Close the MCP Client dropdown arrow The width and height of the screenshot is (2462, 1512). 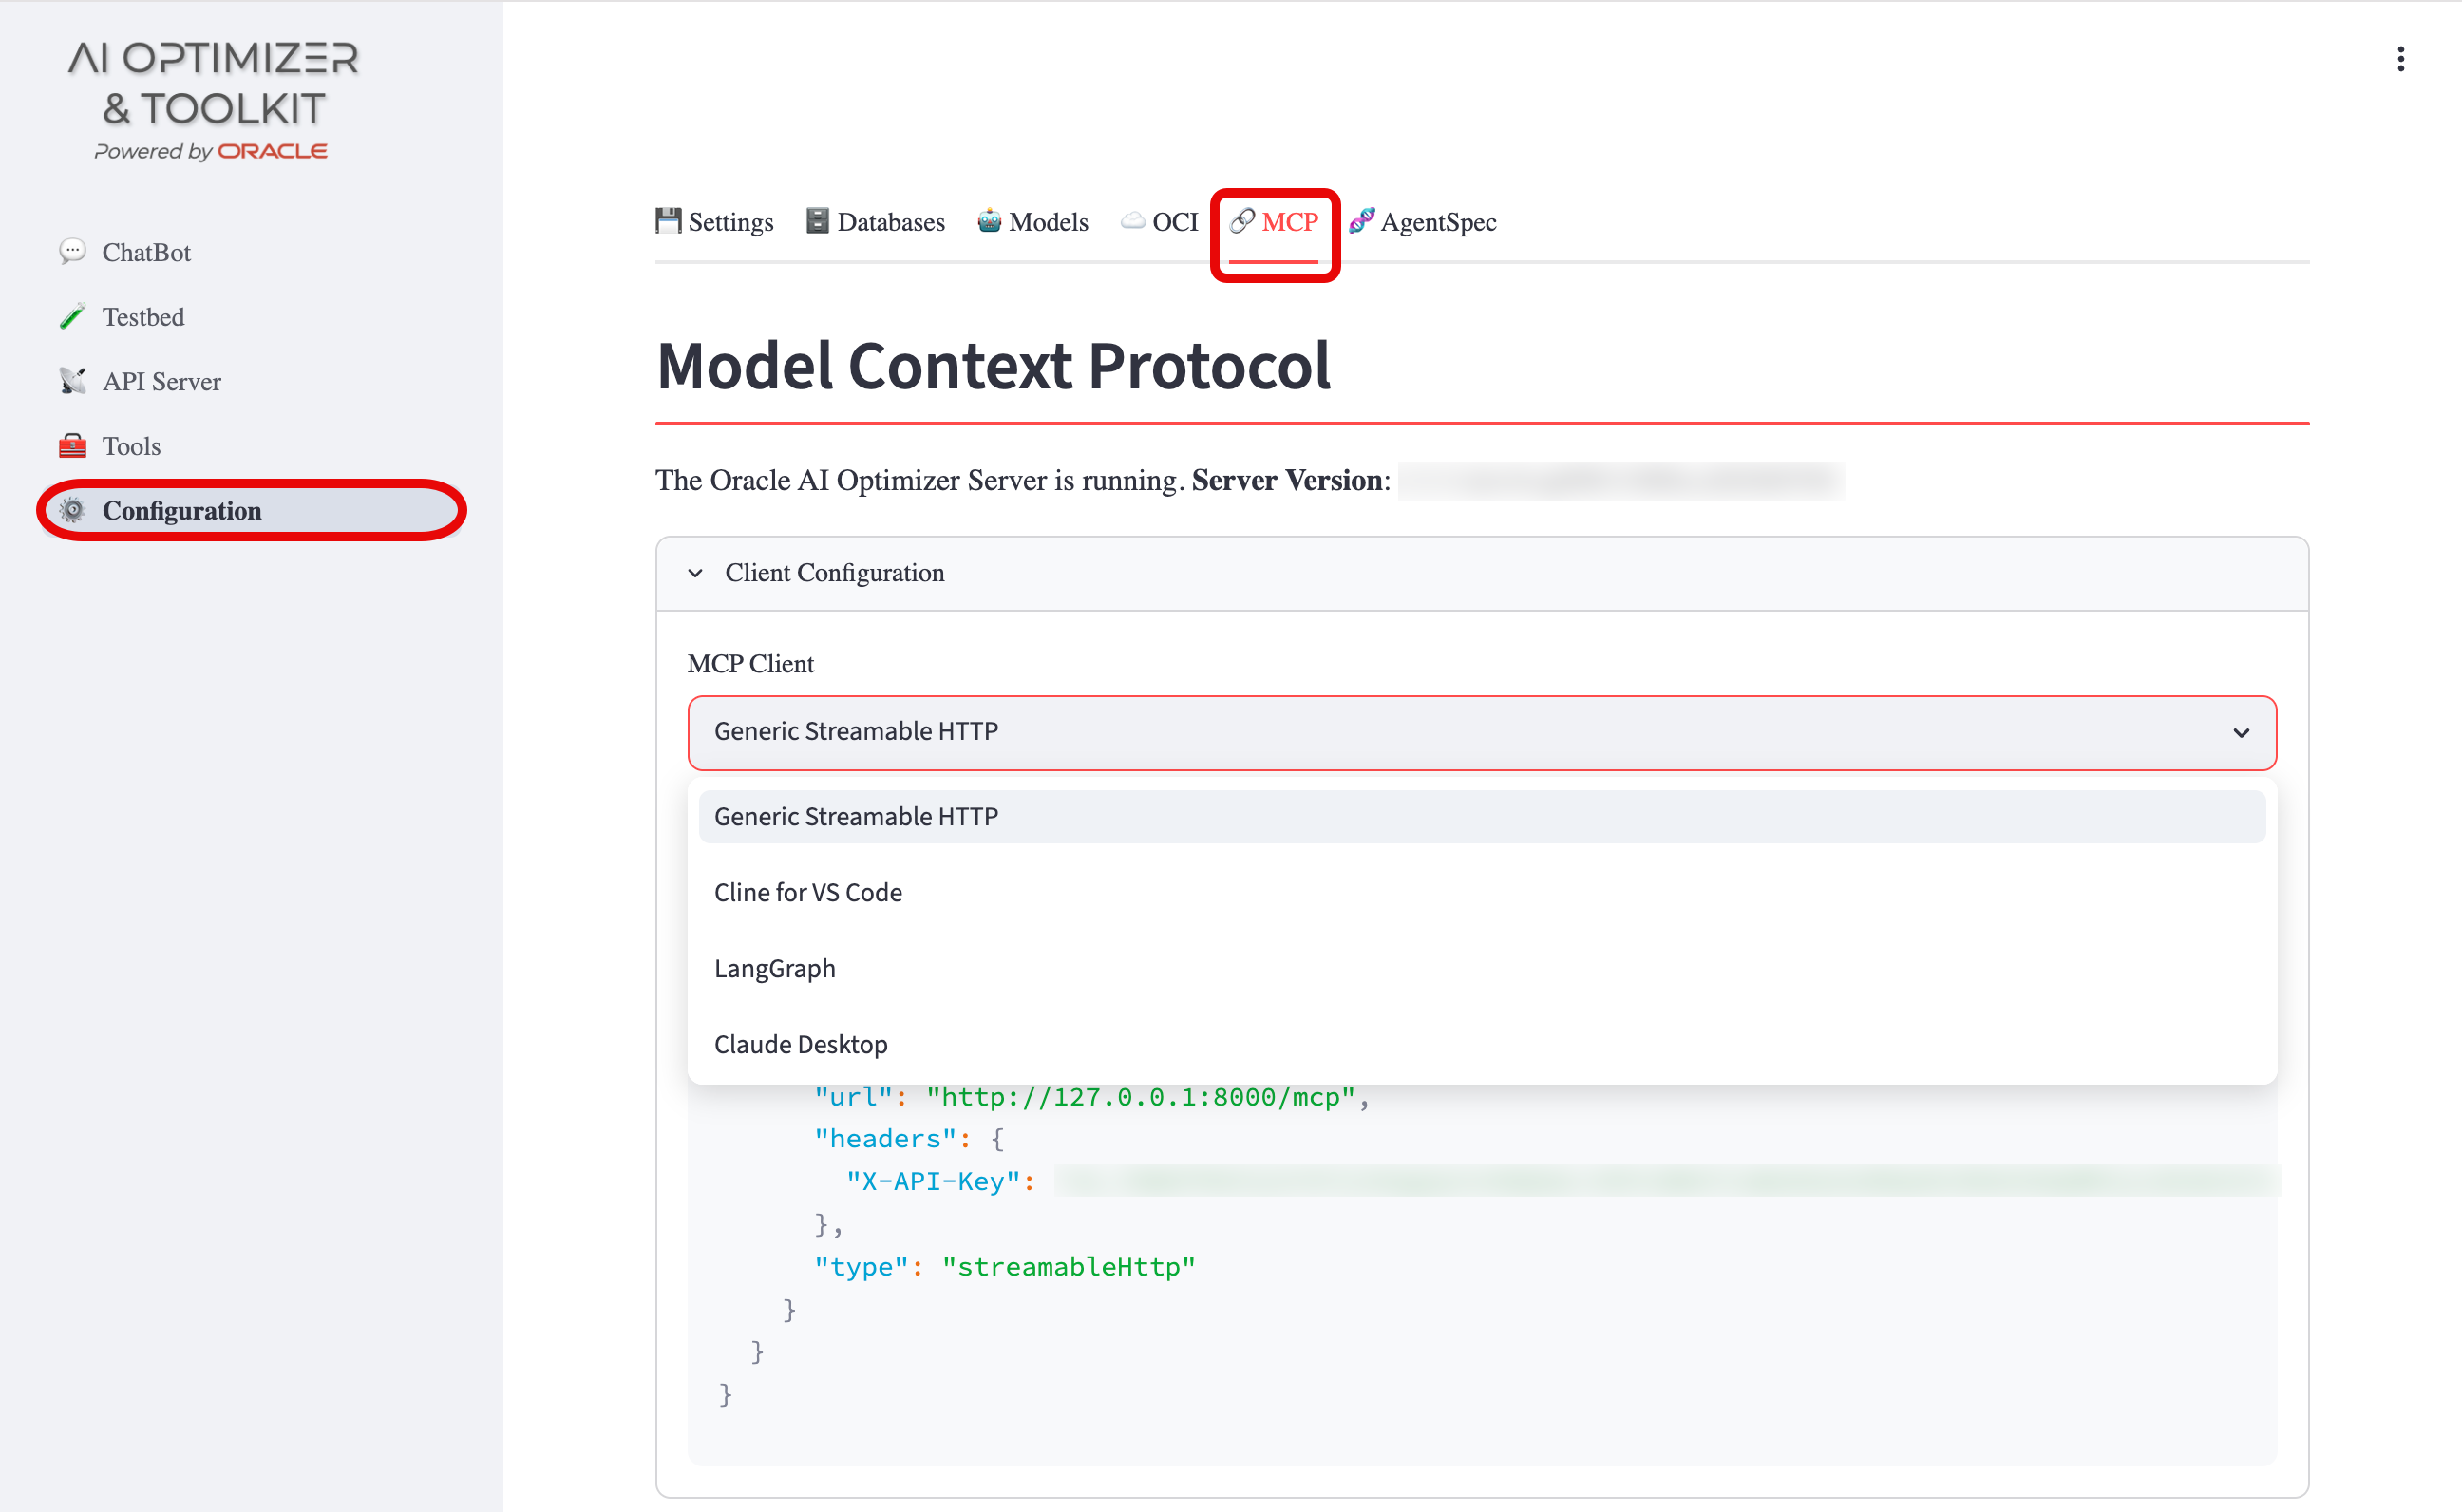[x=2241, y=732]
